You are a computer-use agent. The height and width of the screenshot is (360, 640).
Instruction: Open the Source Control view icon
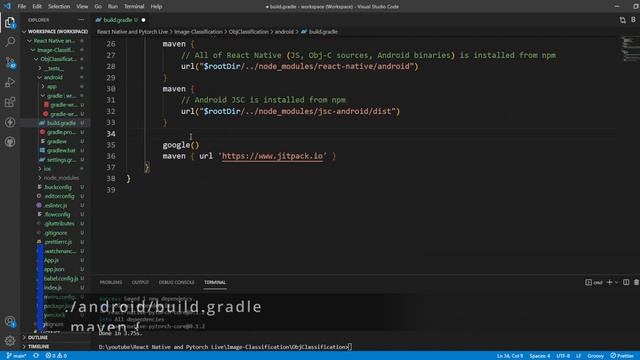click(10, 62)
